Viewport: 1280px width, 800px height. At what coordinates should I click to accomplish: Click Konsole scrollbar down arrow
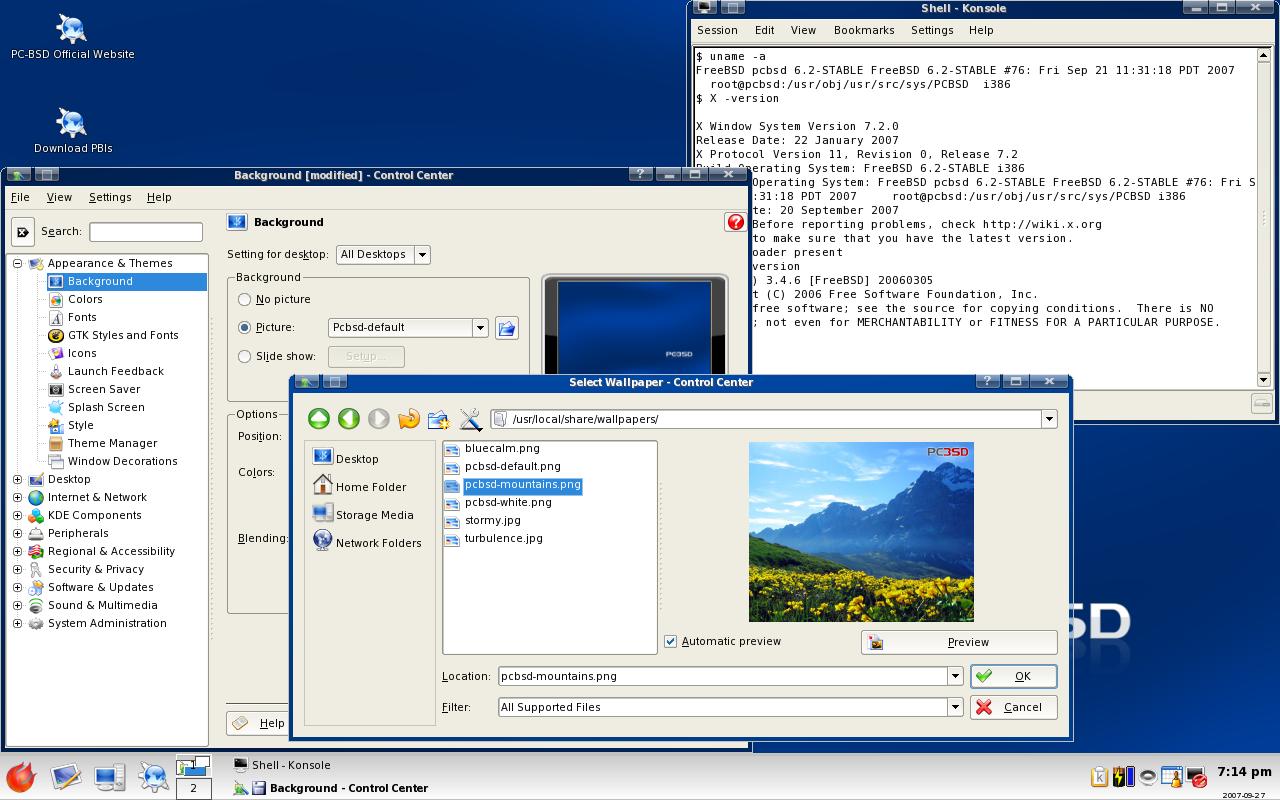pos(1263,380)
